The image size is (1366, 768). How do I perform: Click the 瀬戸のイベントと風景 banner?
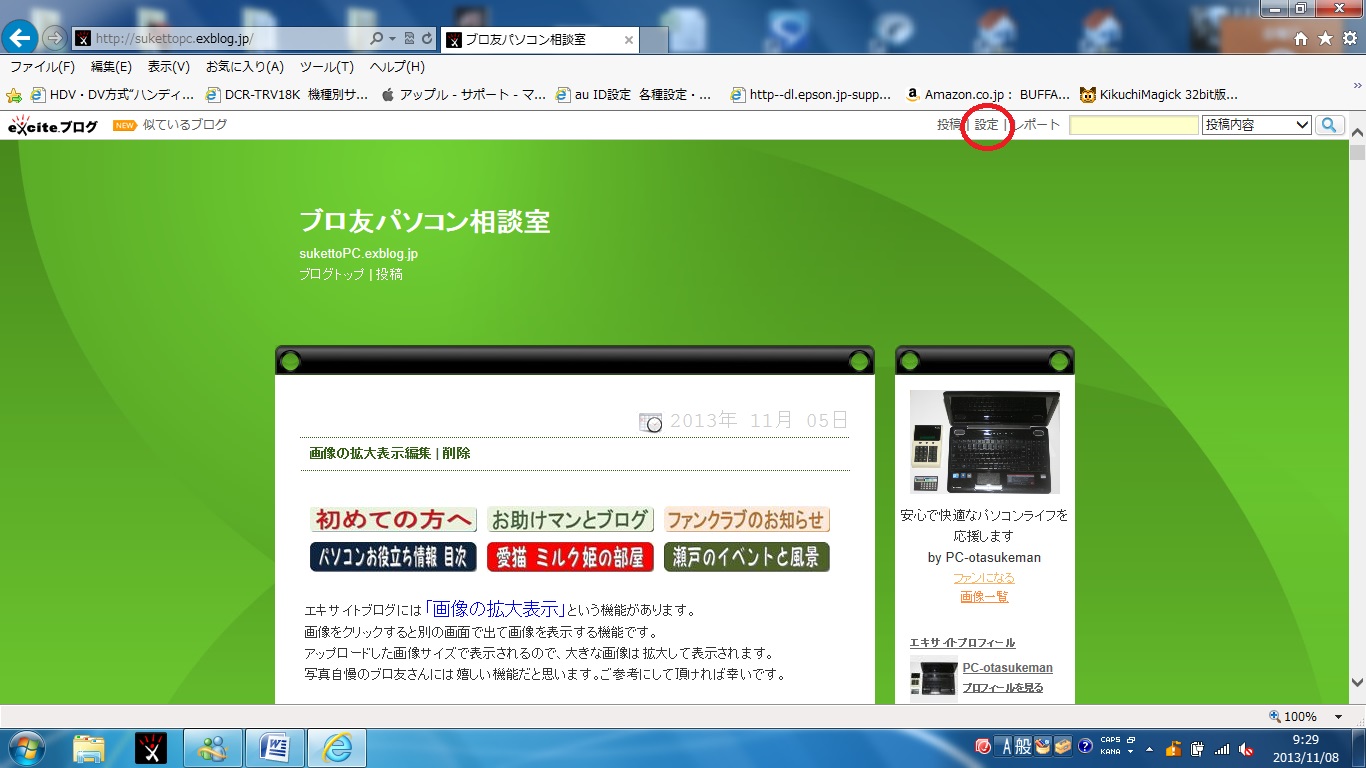coord(747,557)
